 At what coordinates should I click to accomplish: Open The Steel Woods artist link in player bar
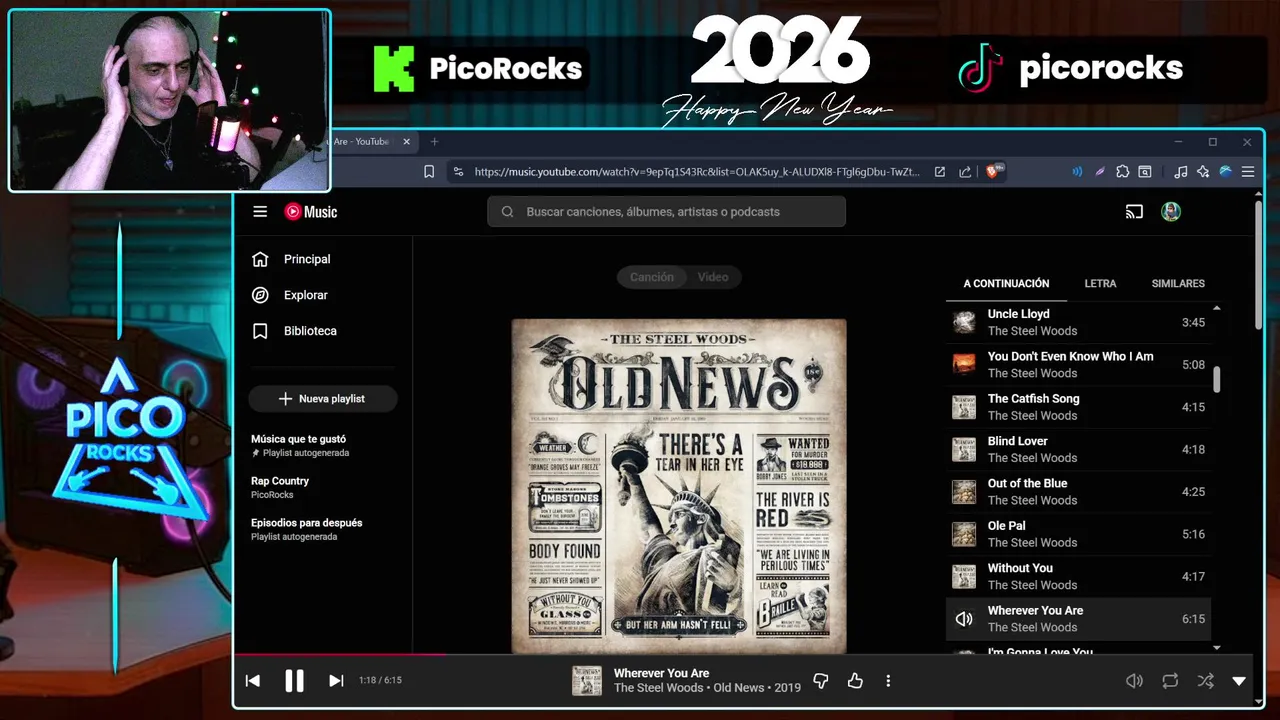658,688
